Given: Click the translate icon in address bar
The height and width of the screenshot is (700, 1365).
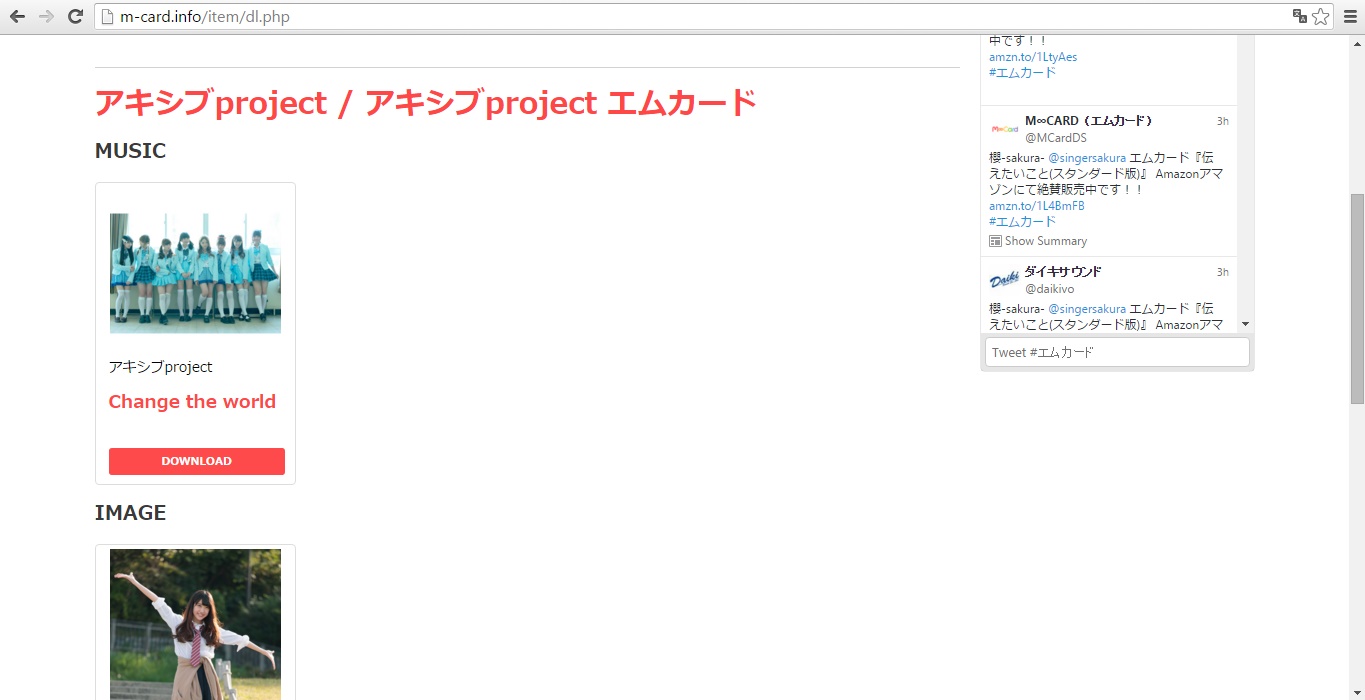Looking at the screenshot, I should coord(1299,16).
